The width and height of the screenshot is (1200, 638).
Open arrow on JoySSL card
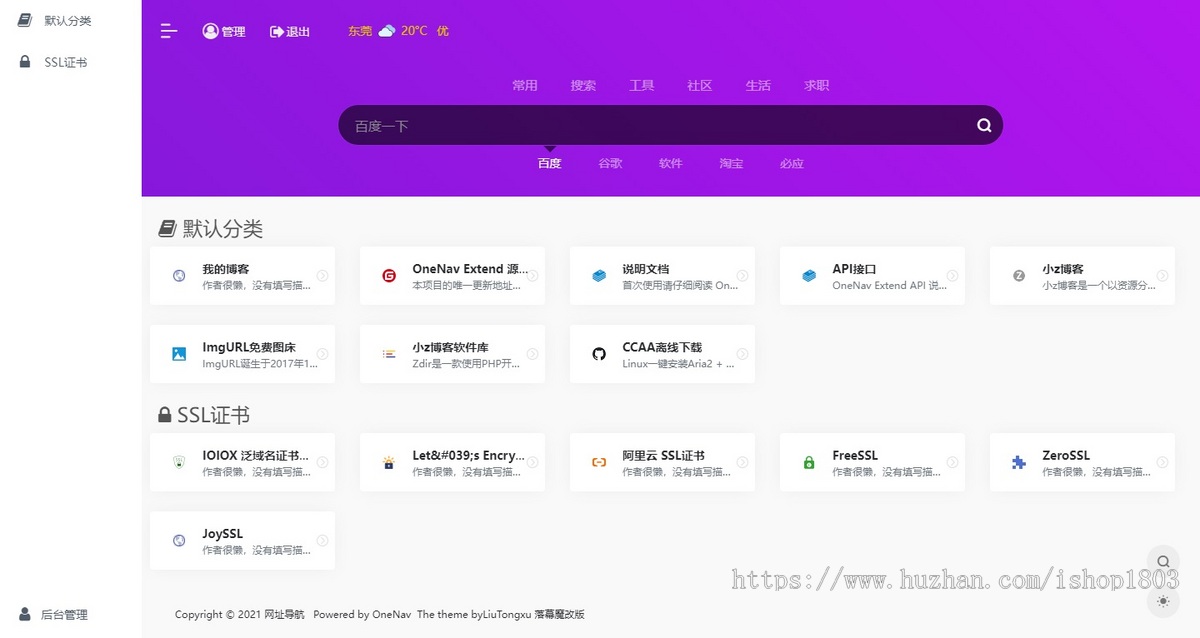(322, 541)
